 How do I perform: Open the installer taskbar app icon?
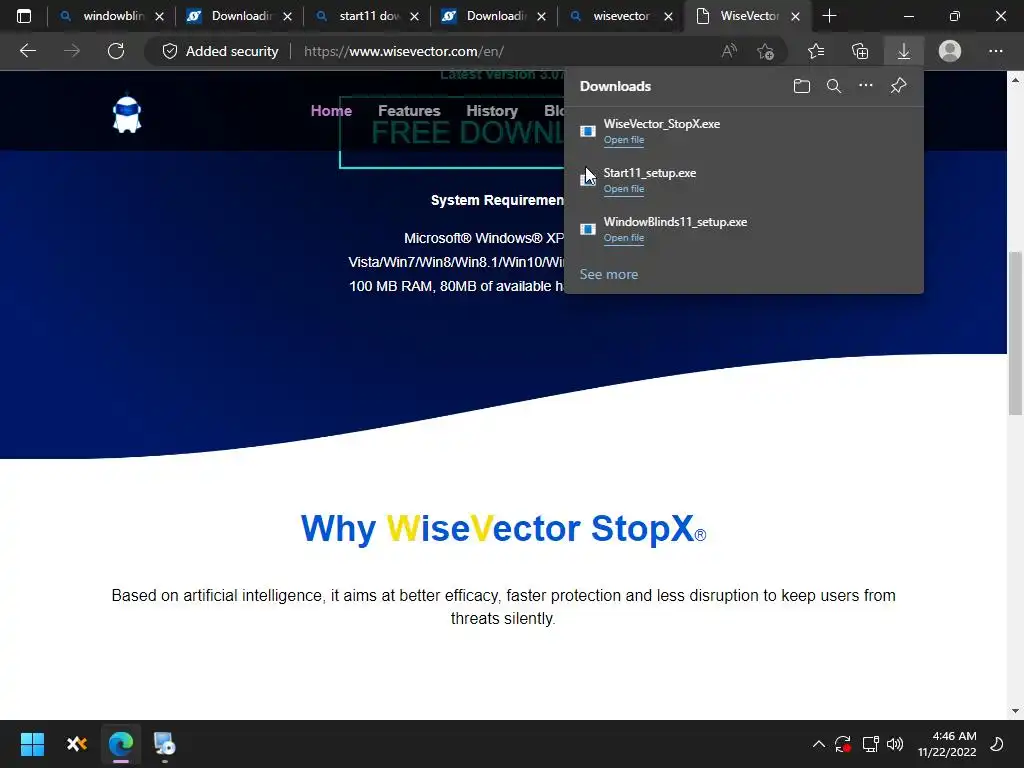point(164,744)
